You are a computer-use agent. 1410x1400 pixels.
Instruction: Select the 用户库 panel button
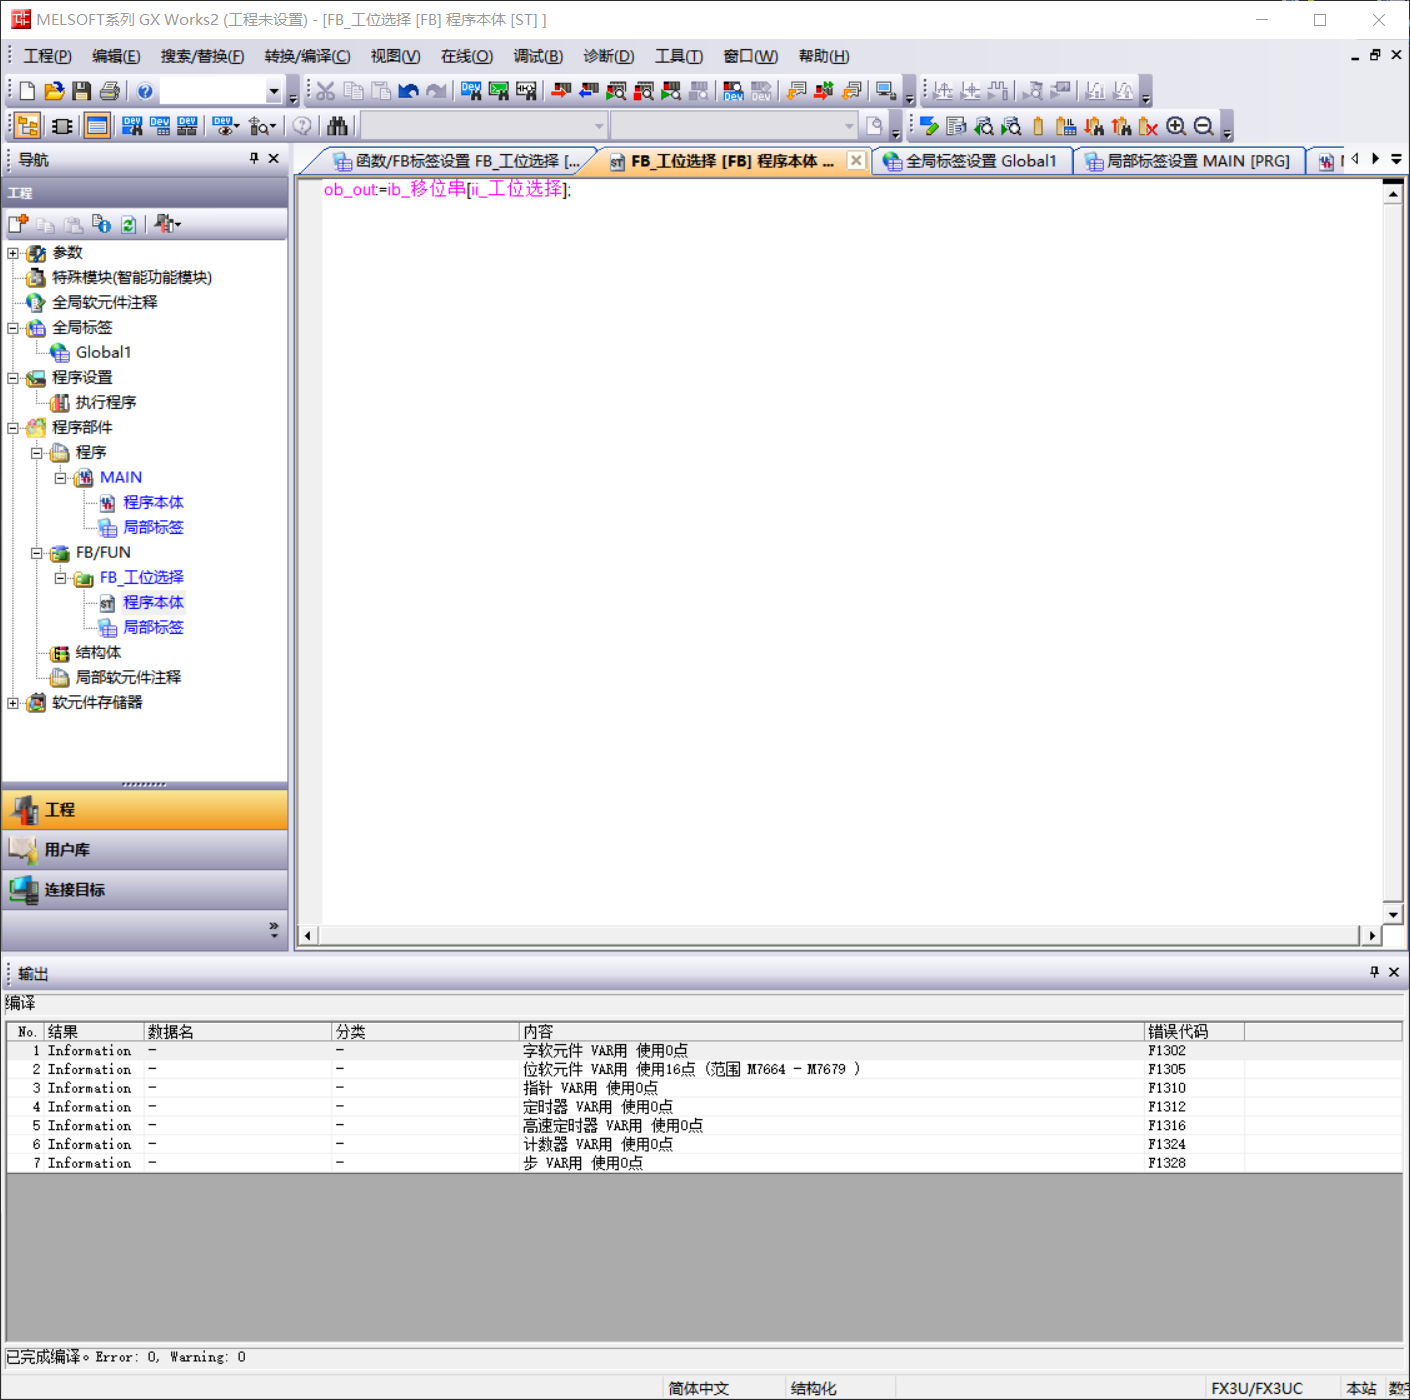click(145, 850)
